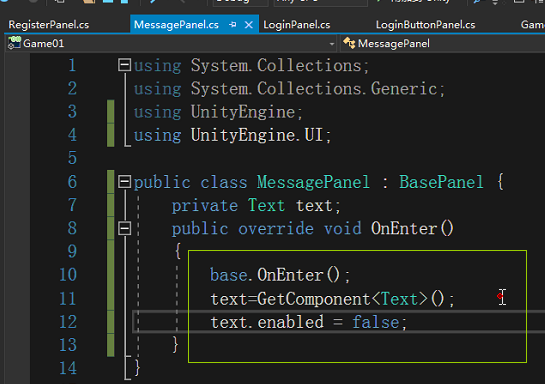Pin the MessagePanel.cs tab

tap(233, 25)
